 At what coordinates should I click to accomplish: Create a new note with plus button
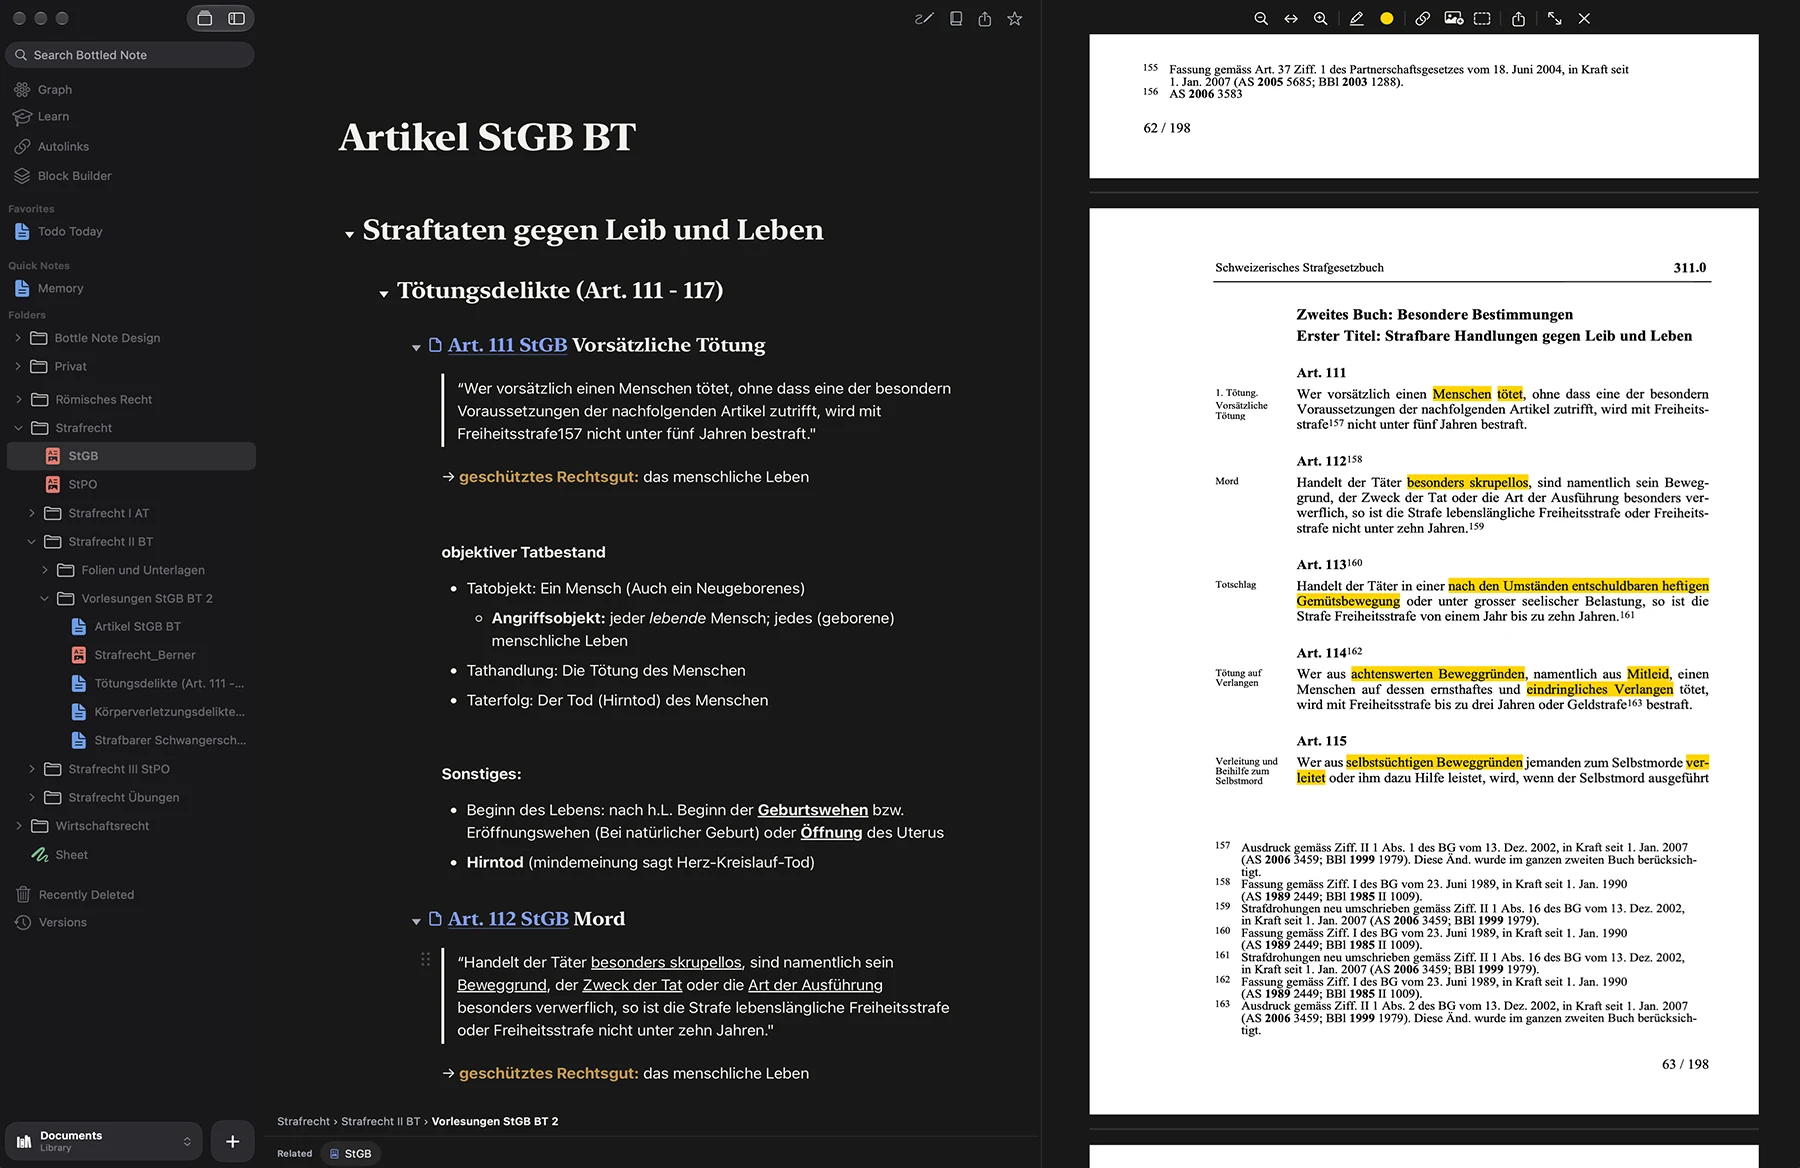232,1141
